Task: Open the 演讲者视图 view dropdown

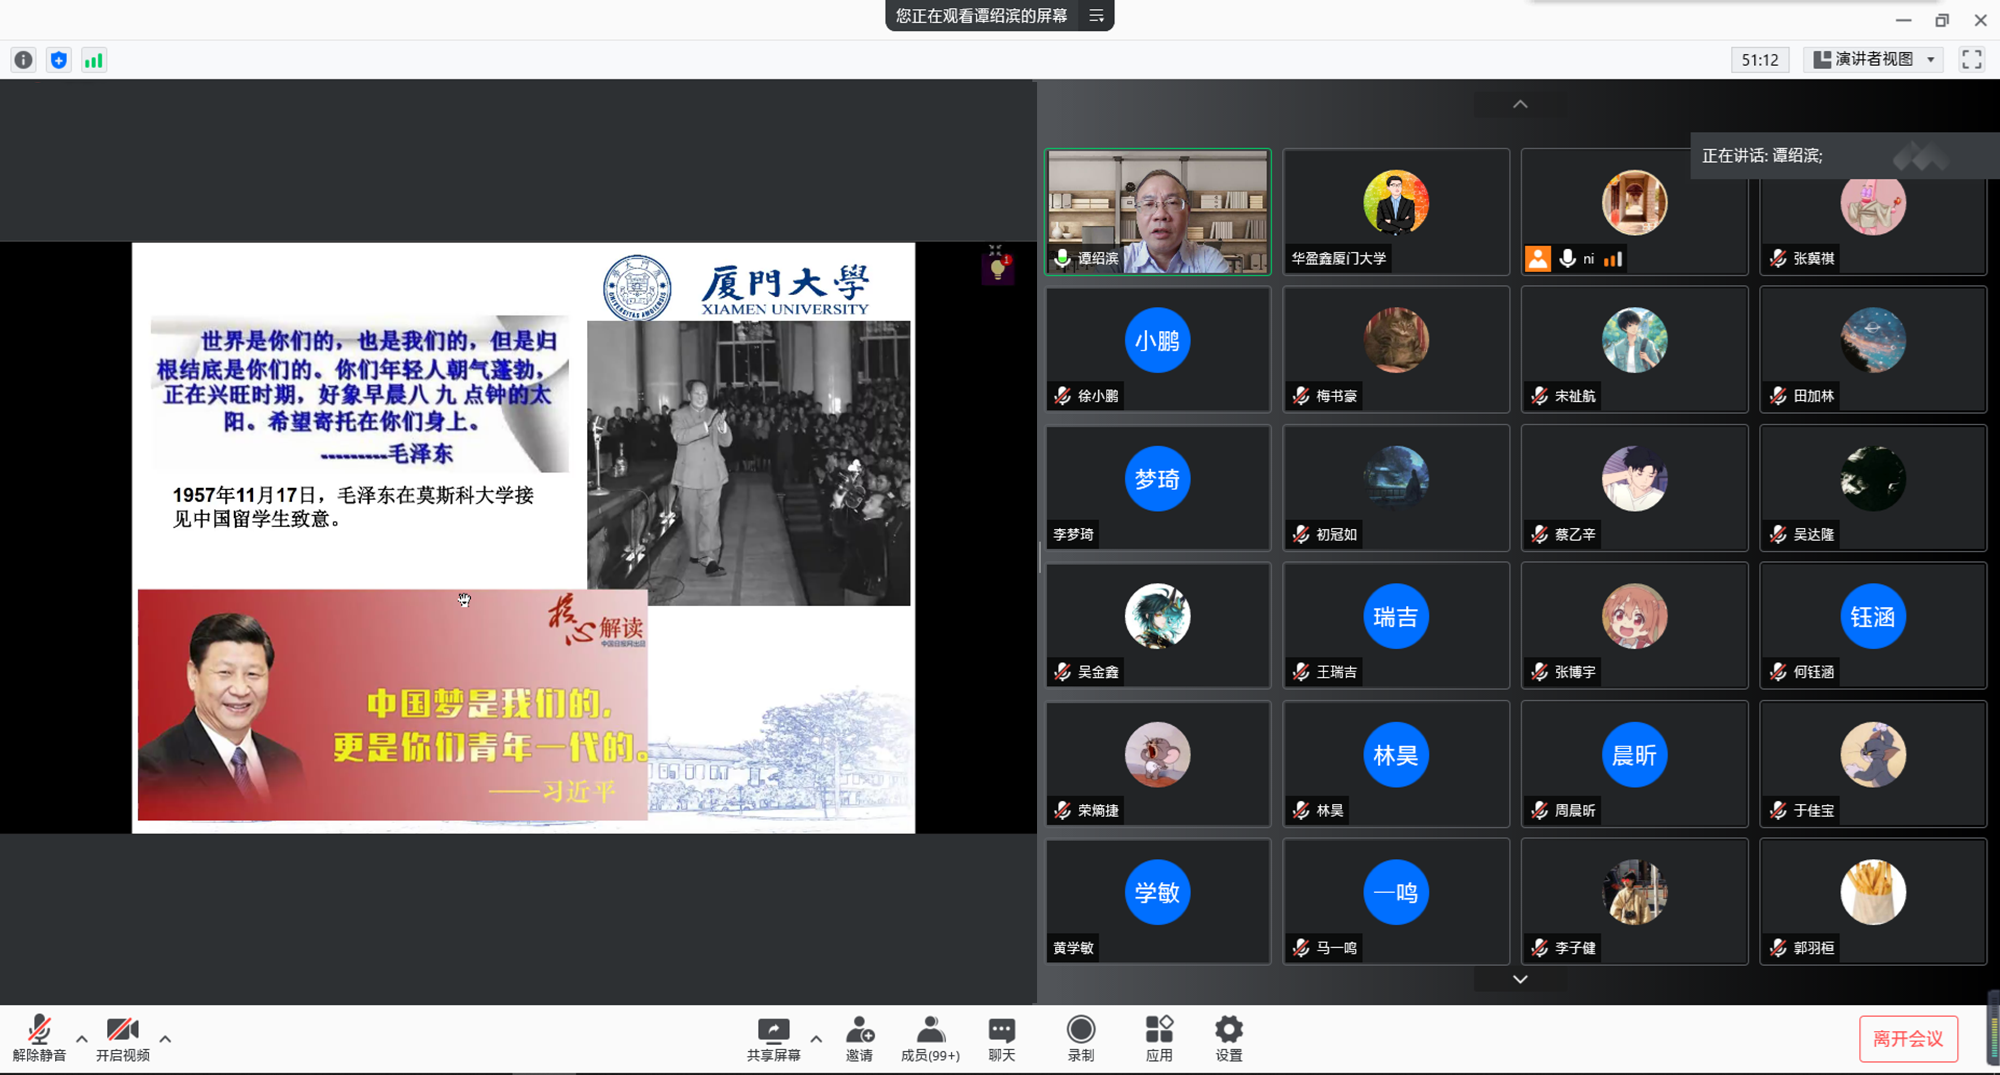Action: (x=1874, y=60)
